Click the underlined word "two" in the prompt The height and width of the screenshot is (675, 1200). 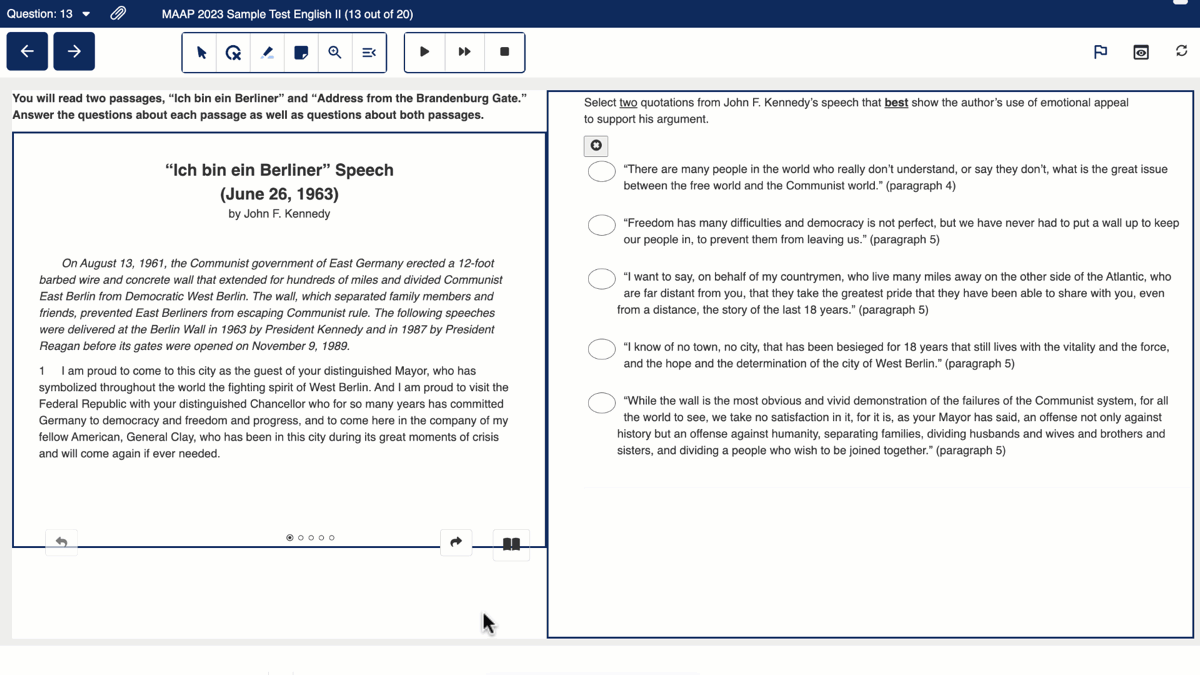click(x=628, y=102)
